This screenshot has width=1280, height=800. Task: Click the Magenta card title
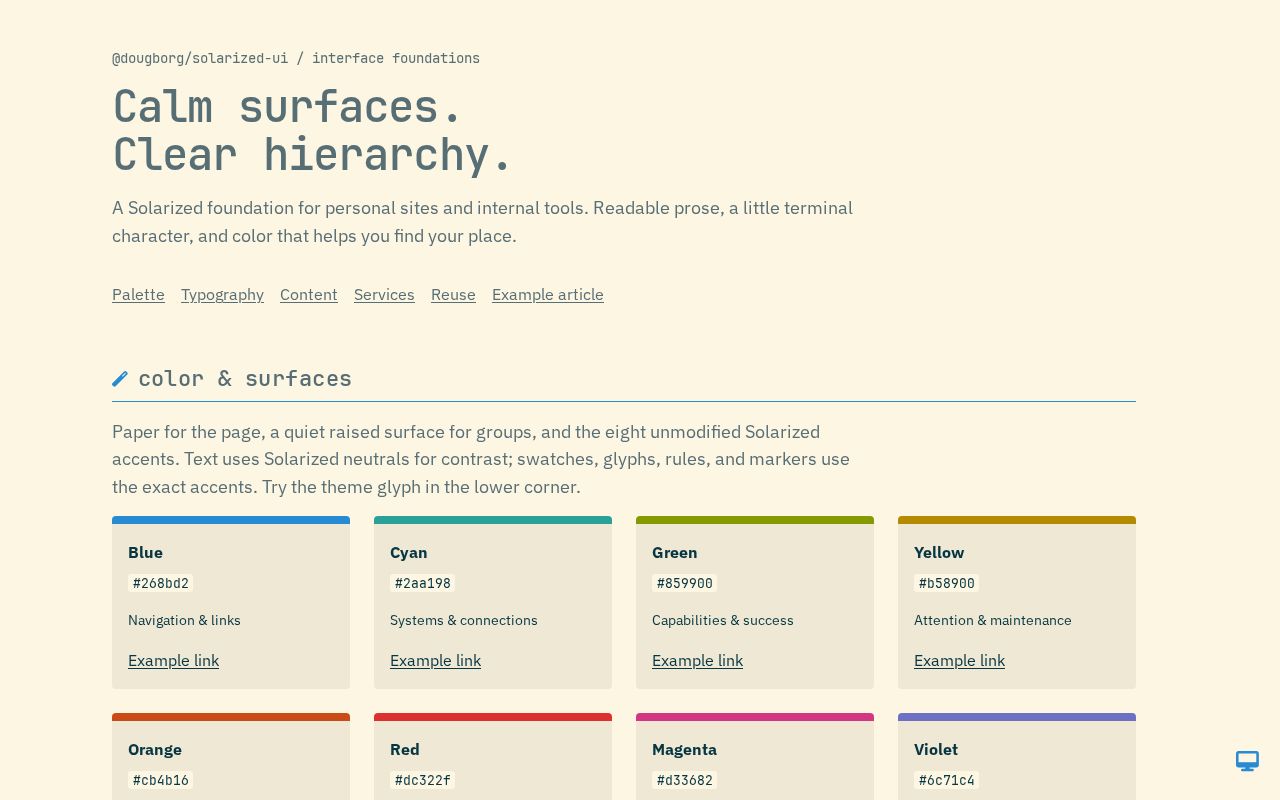(x=684, y=749)
